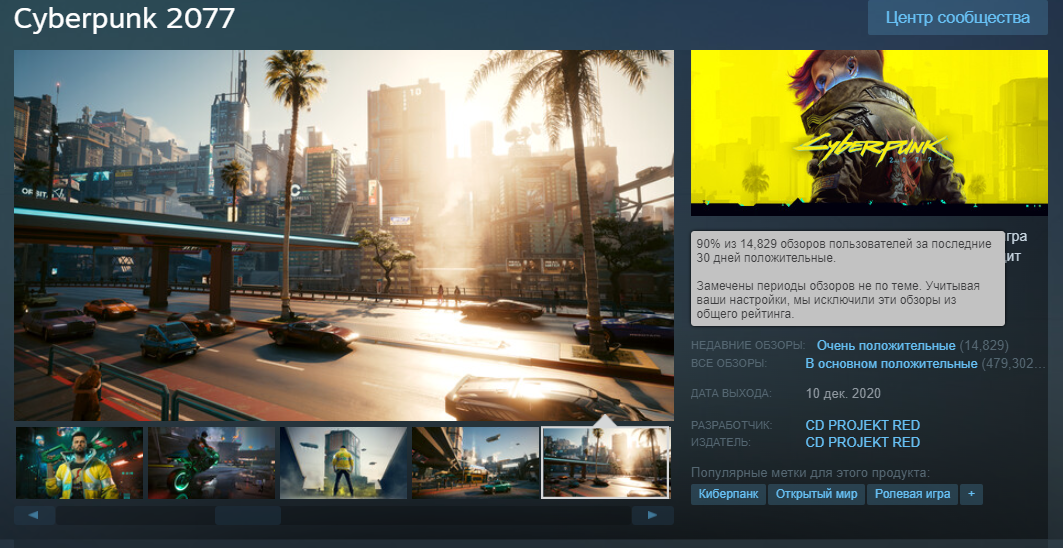Click the Cyberpunk 2077 page title
Viewport: 1063px width, 548px height.
coord(124,18)
